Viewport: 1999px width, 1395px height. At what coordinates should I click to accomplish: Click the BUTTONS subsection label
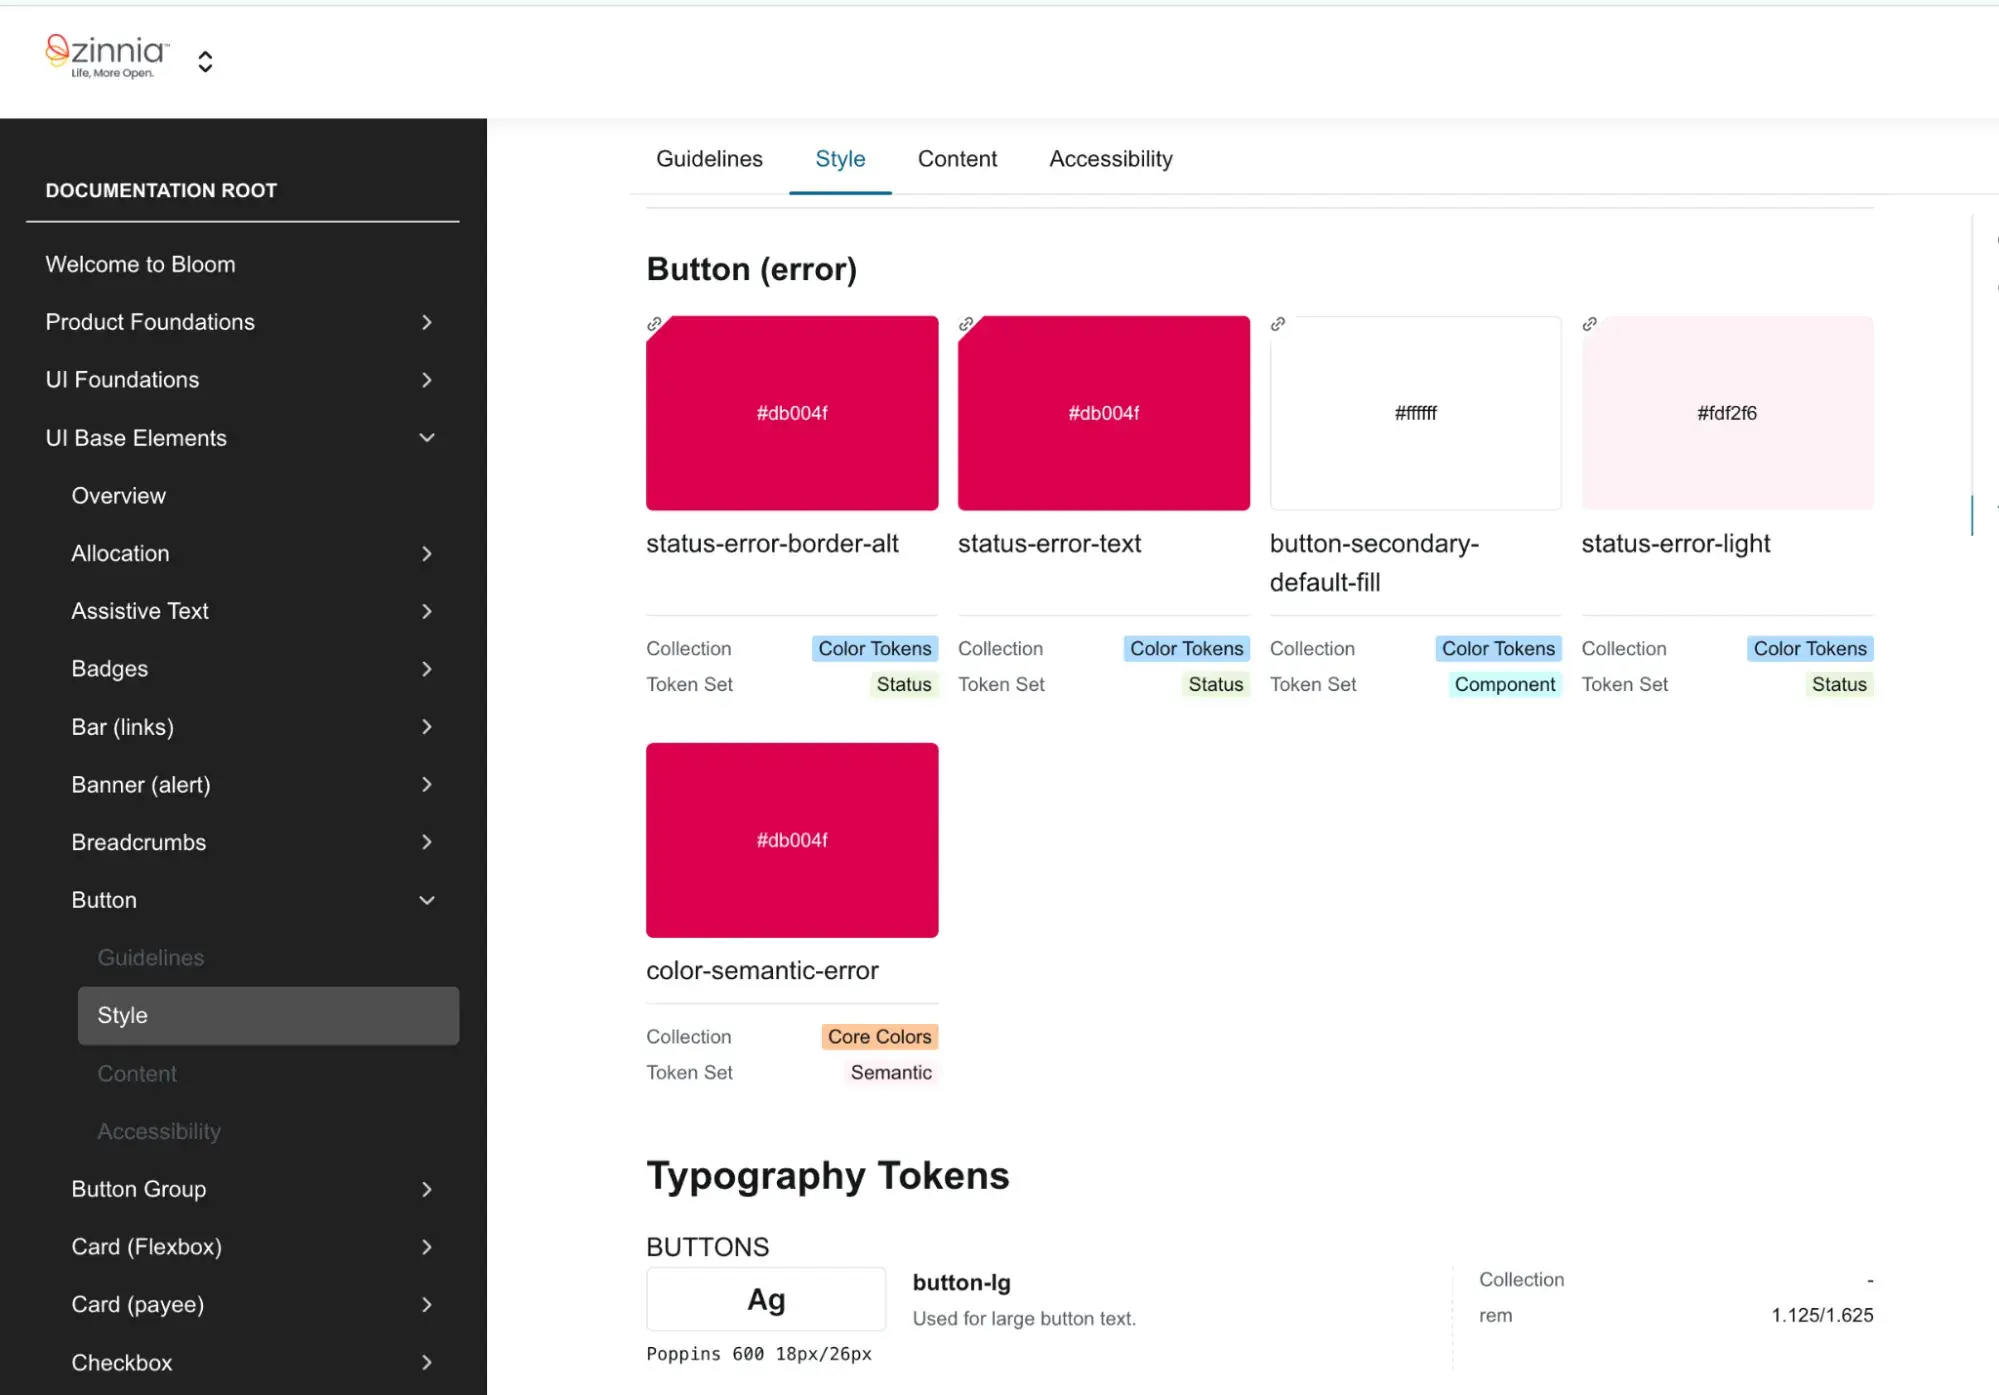point(708,1247)
